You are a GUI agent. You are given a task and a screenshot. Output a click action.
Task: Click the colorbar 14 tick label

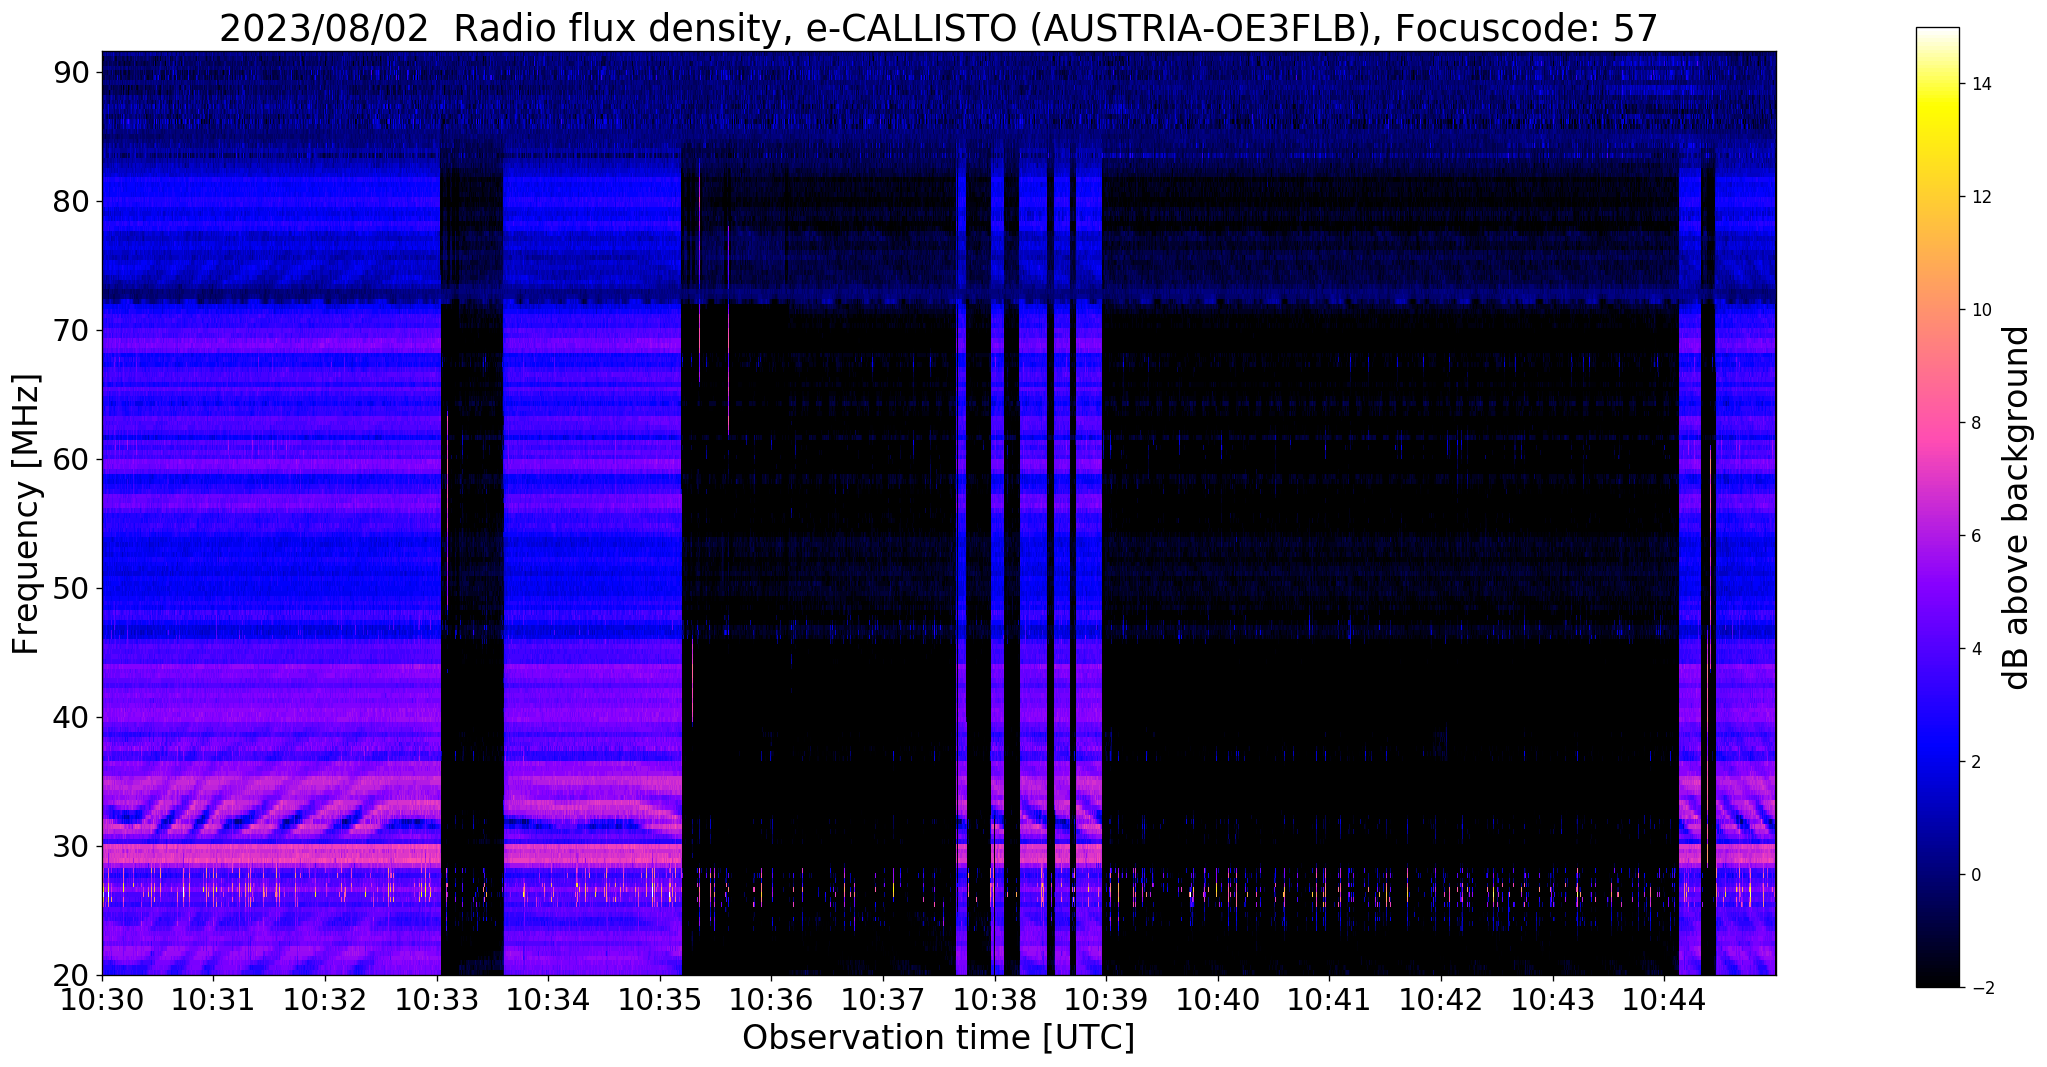[x=1980, y=84]
